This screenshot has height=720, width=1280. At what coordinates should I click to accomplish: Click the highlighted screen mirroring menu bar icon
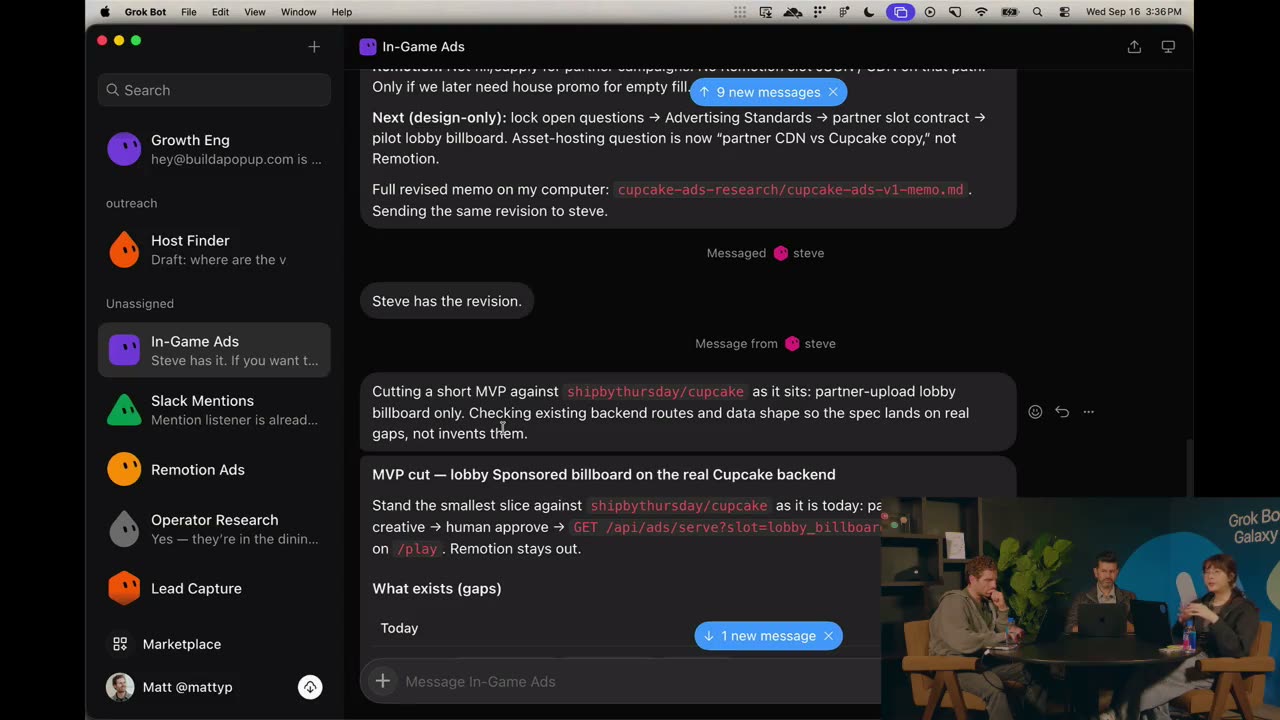(x=900, y=12)
